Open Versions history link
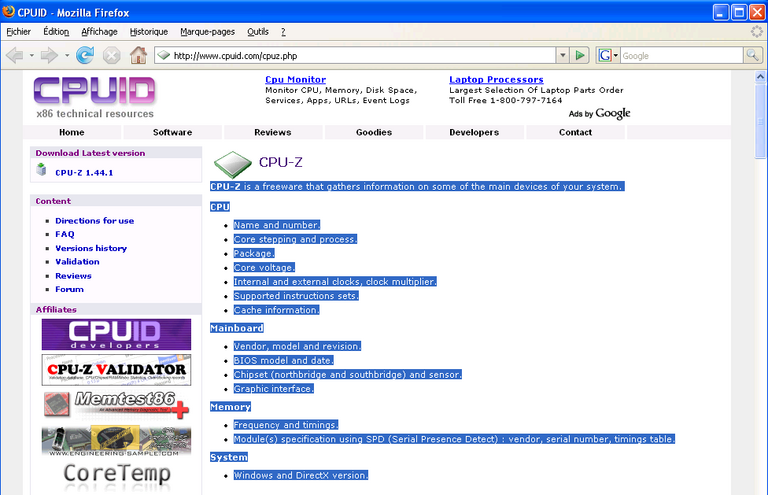 [x=91, y=248]
